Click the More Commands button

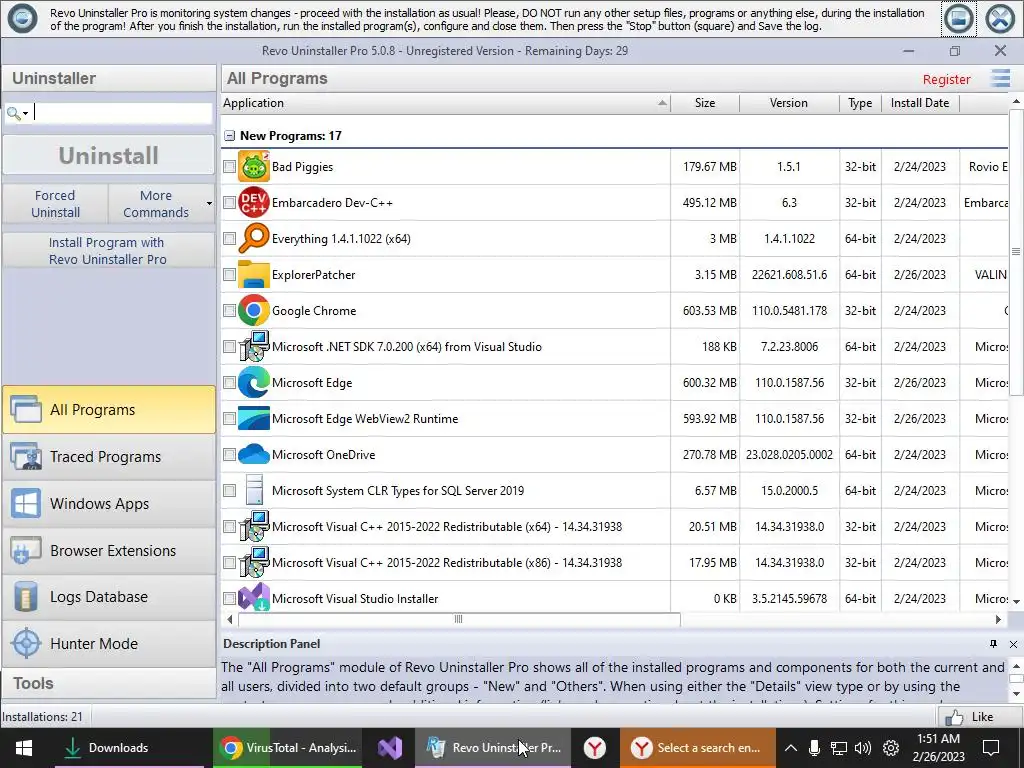[155, 204]
